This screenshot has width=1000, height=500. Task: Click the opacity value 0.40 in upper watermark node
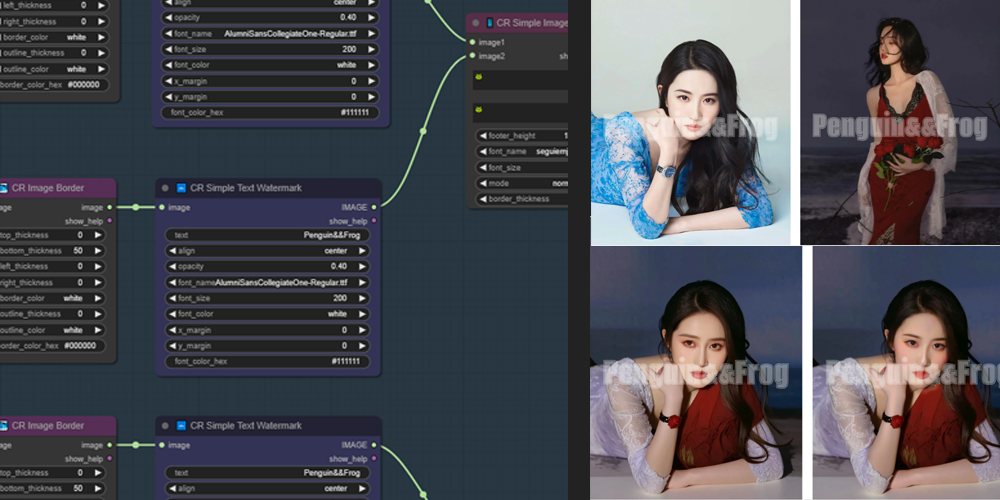click(x=348, y=17)
